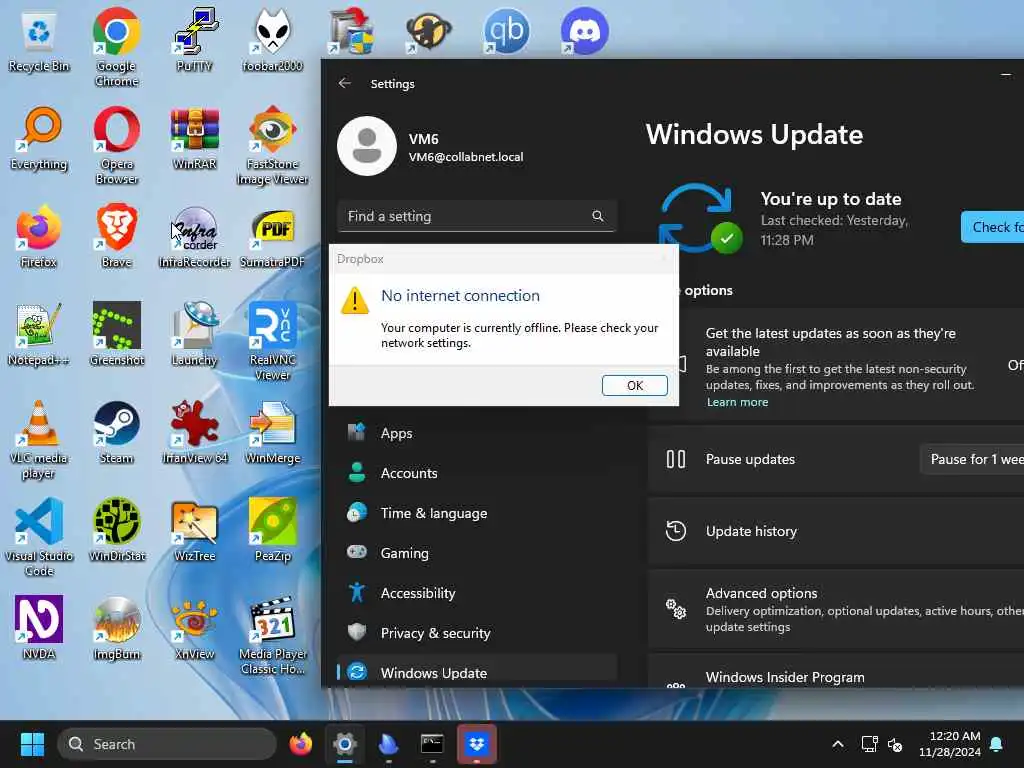
Task: Open the Windows Start menu
Action: (x=32, y=744)
